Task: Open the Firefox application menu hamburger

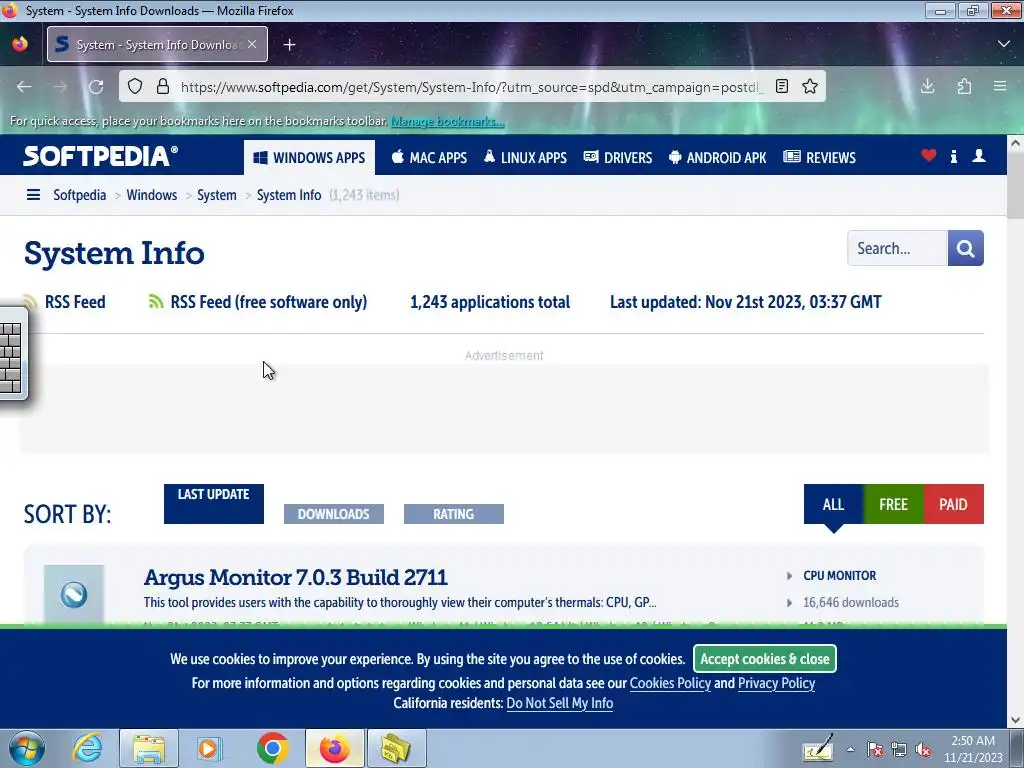Action: 1000,86
